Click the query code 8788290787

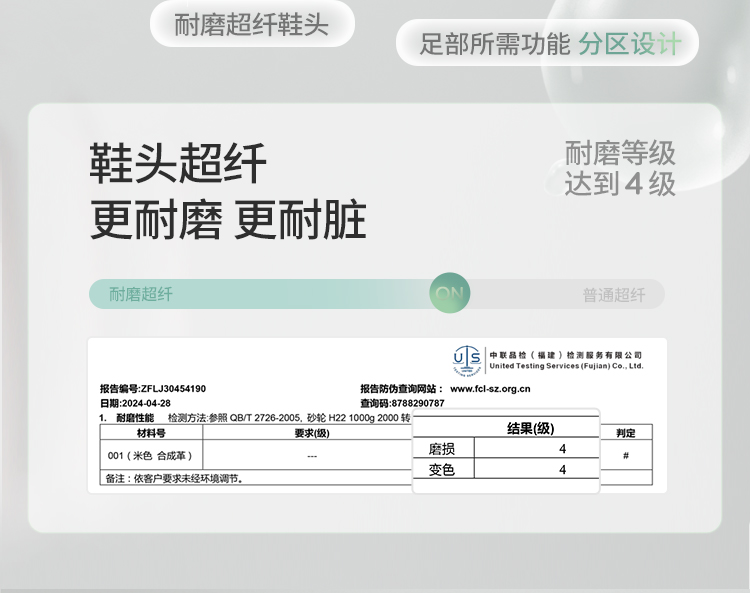pos(418,403)
